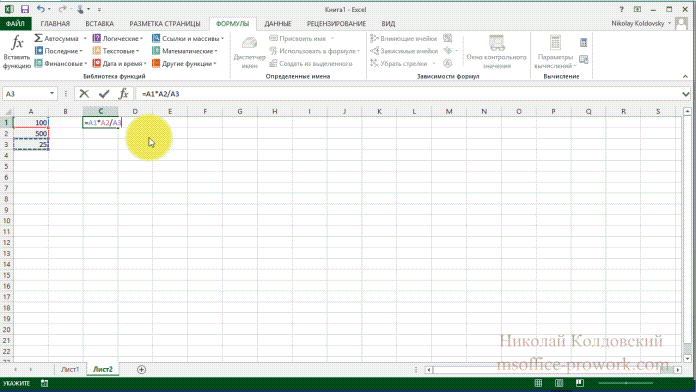Undo the last action in the quick access toolbar
Image resolution: width=696 pixels, height=392 pixels.
40,9
